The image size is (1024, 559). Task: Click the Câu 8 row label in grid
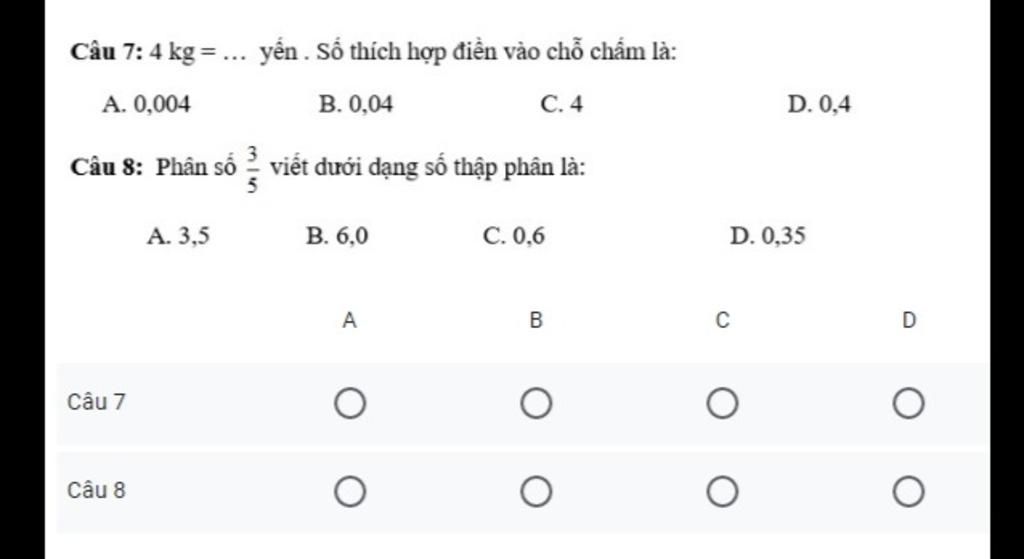point(97,490)
